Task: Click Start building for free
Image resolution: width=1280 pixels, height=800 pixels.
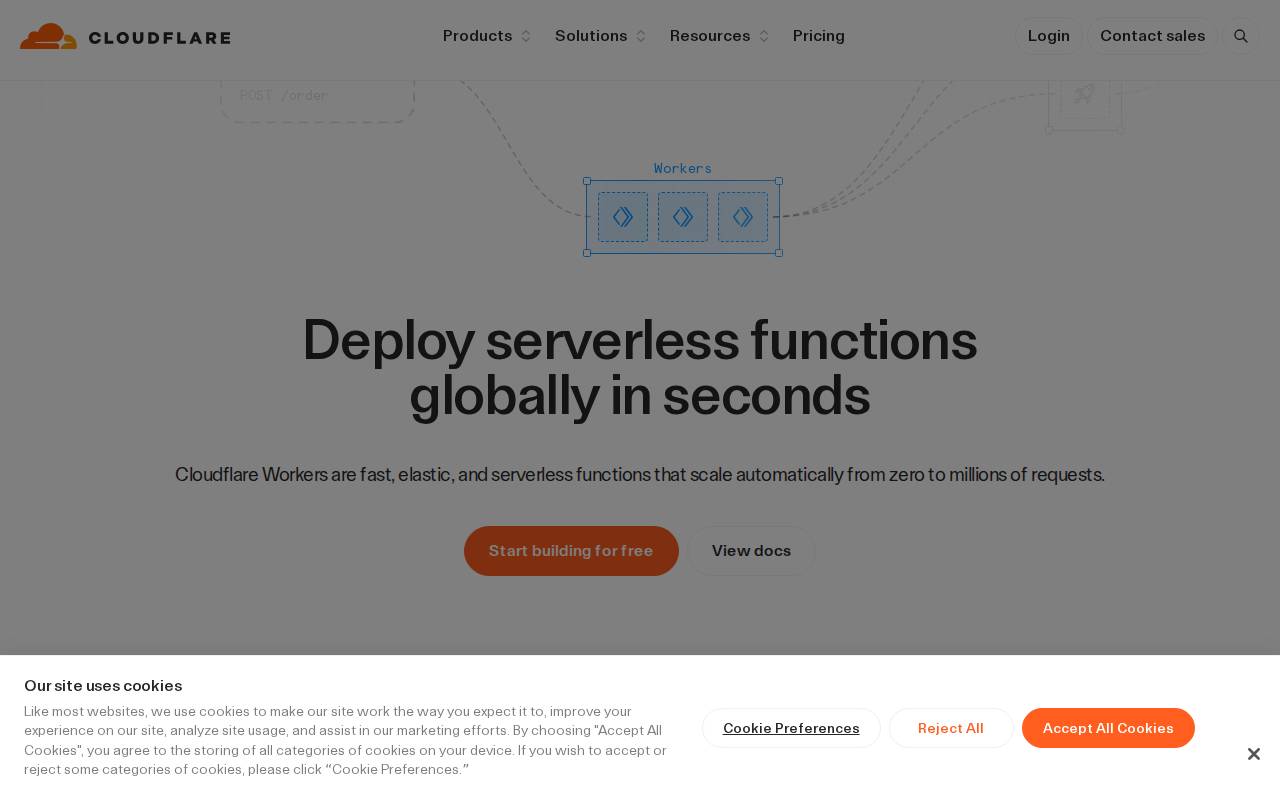Action: (571, 551)
